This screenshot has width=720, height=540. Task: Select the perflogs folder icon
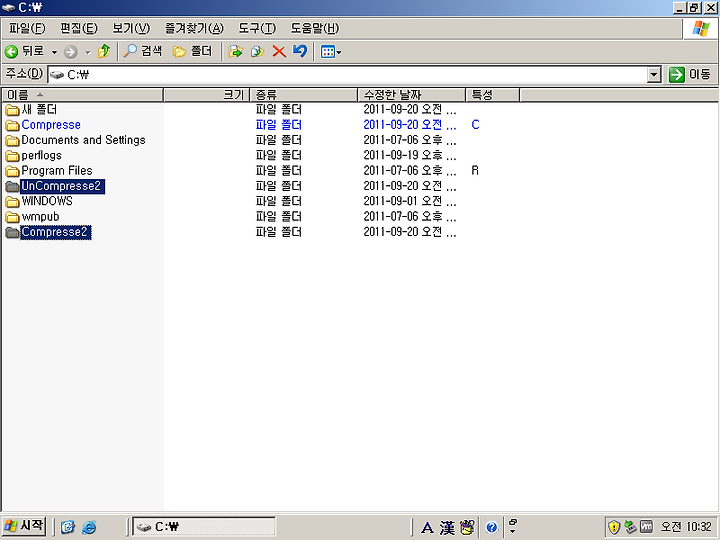click(12, 156)
